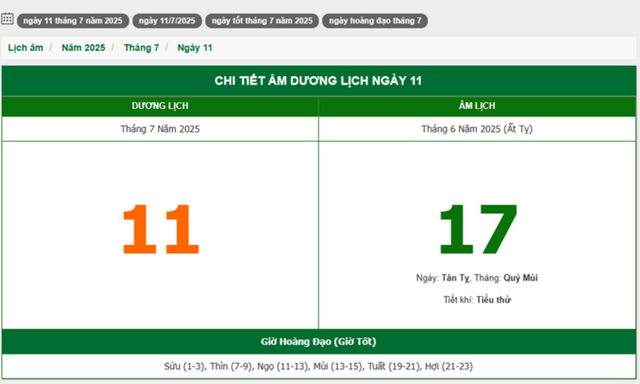Click the large orange solar date 11

(161, 229)
